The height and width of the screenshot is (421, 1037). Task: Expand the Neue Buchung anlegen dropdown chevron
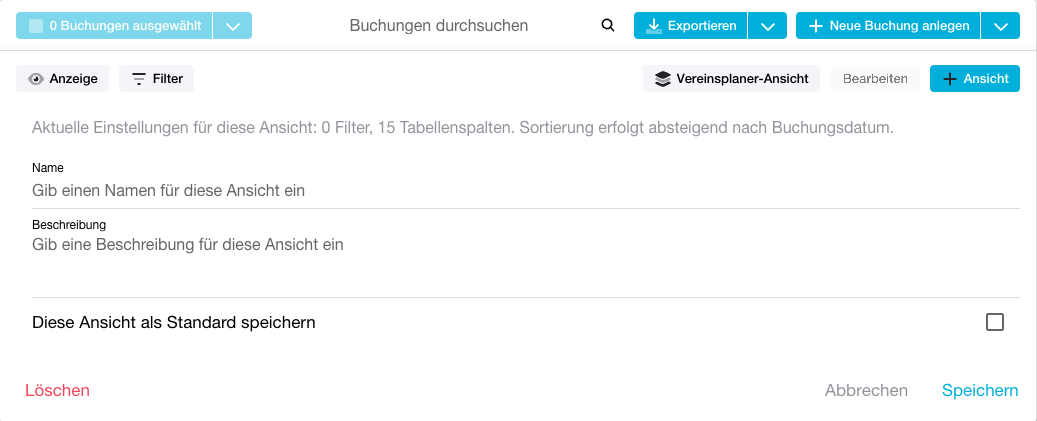point(1001,26)
